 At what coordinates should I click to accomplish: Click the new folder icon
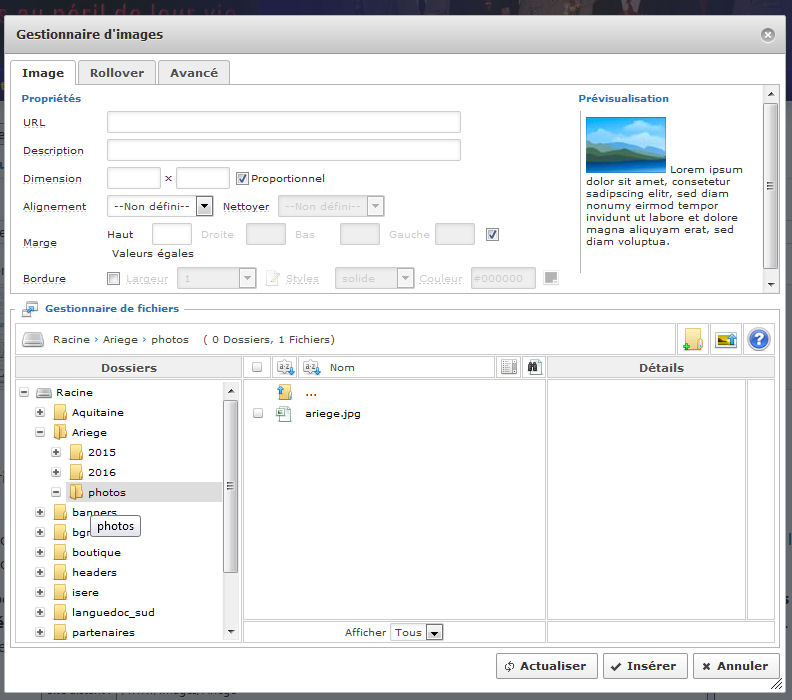692,339
